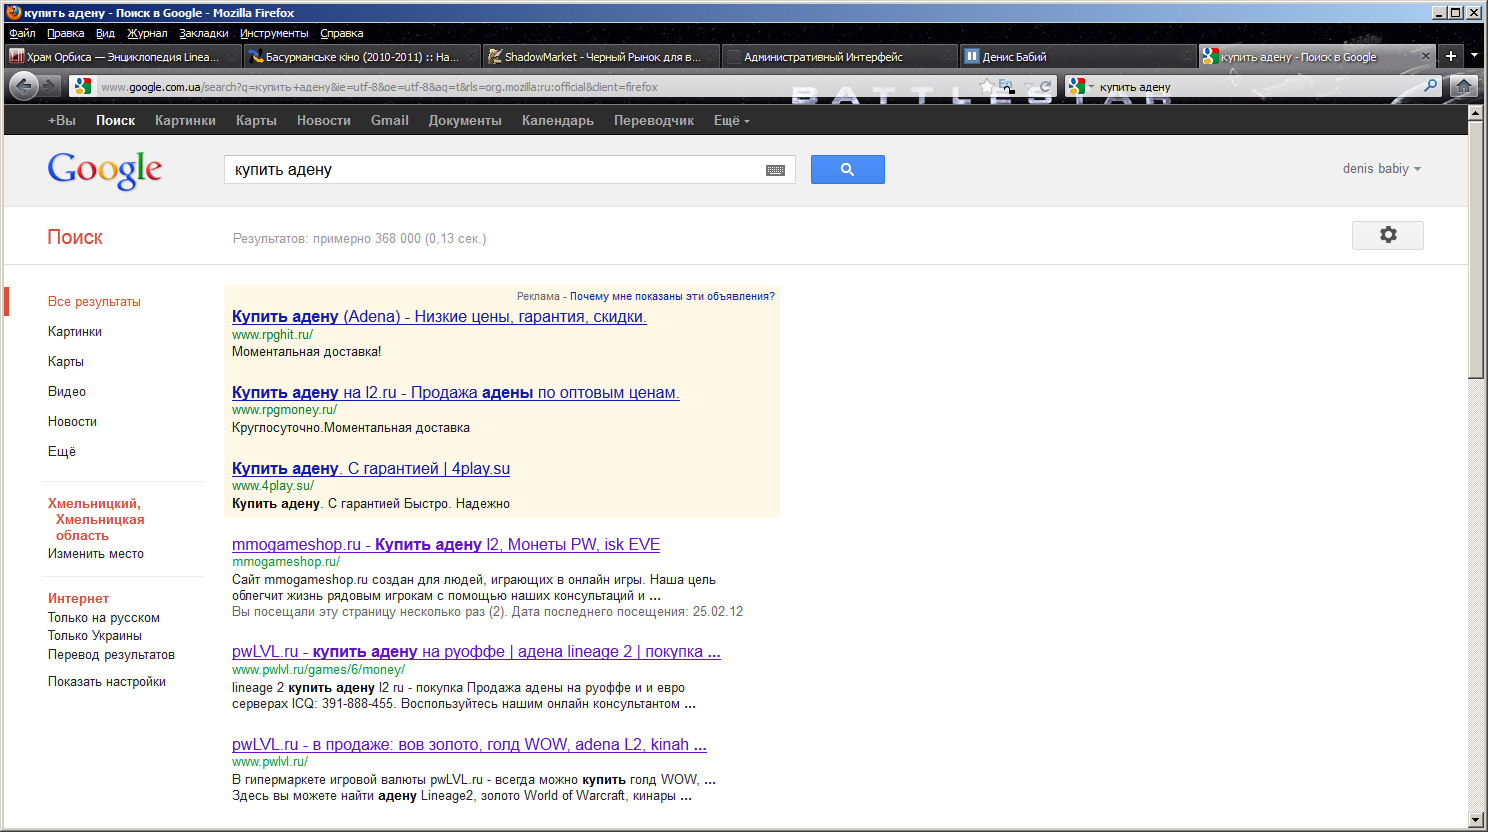This screenshot has width=1488, height=832.
Task: Open the Правка menu
Action: 65,33
